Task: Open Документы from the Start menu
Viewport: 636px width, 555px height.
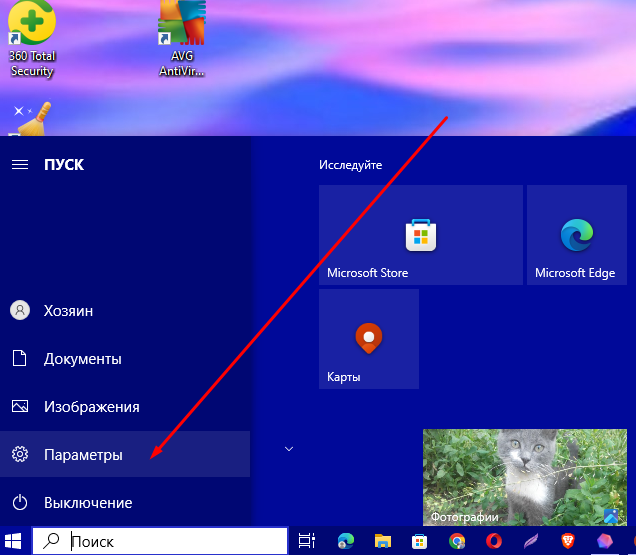Action: pos(125,359)
